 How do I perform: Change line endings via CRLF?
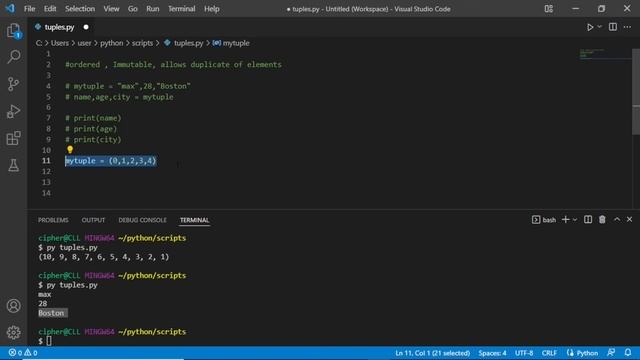549,353
